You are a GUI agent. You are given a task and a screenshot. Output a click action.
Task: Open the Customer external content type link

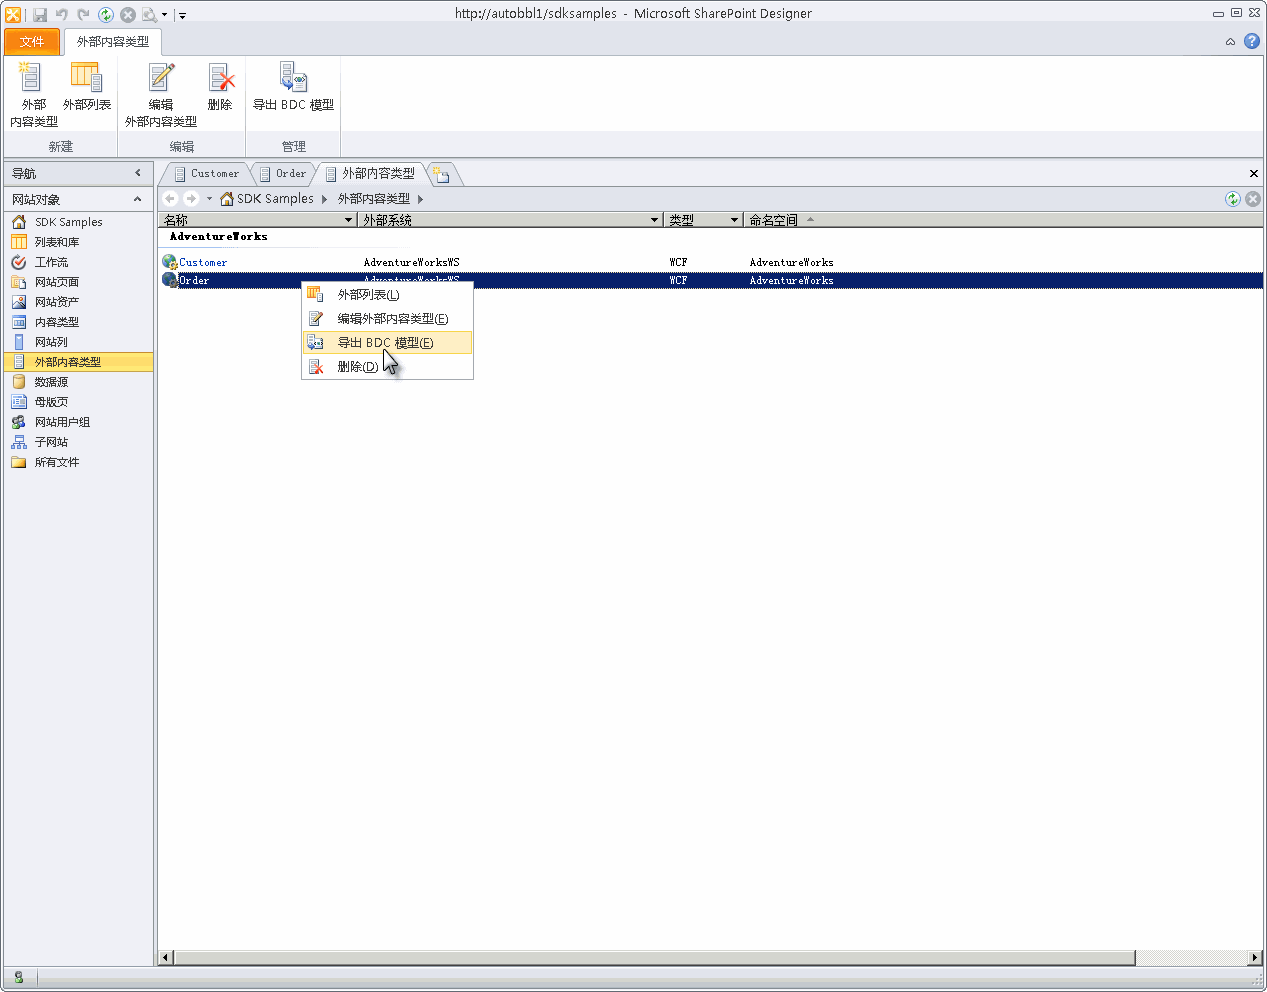tap(203, 263)
